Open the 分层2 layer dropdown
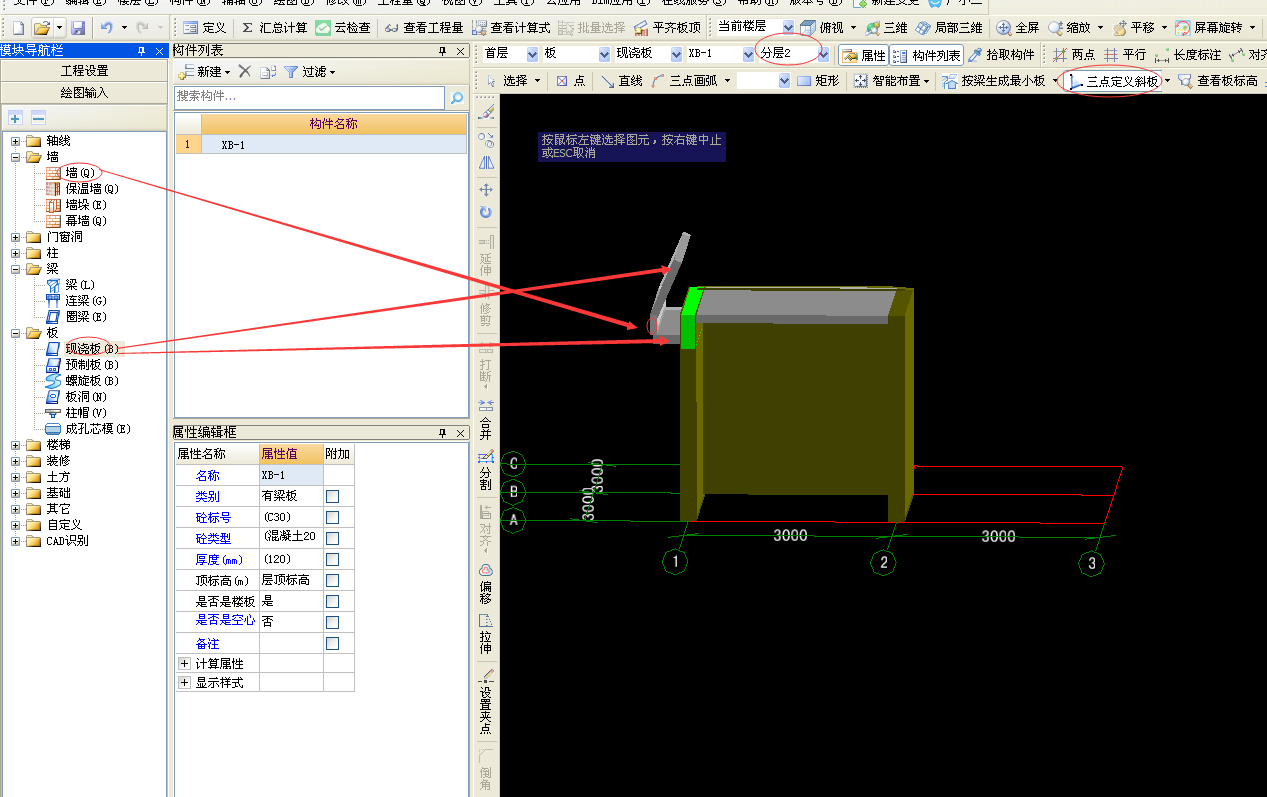 pyautogui.click(x=823, y=54)
